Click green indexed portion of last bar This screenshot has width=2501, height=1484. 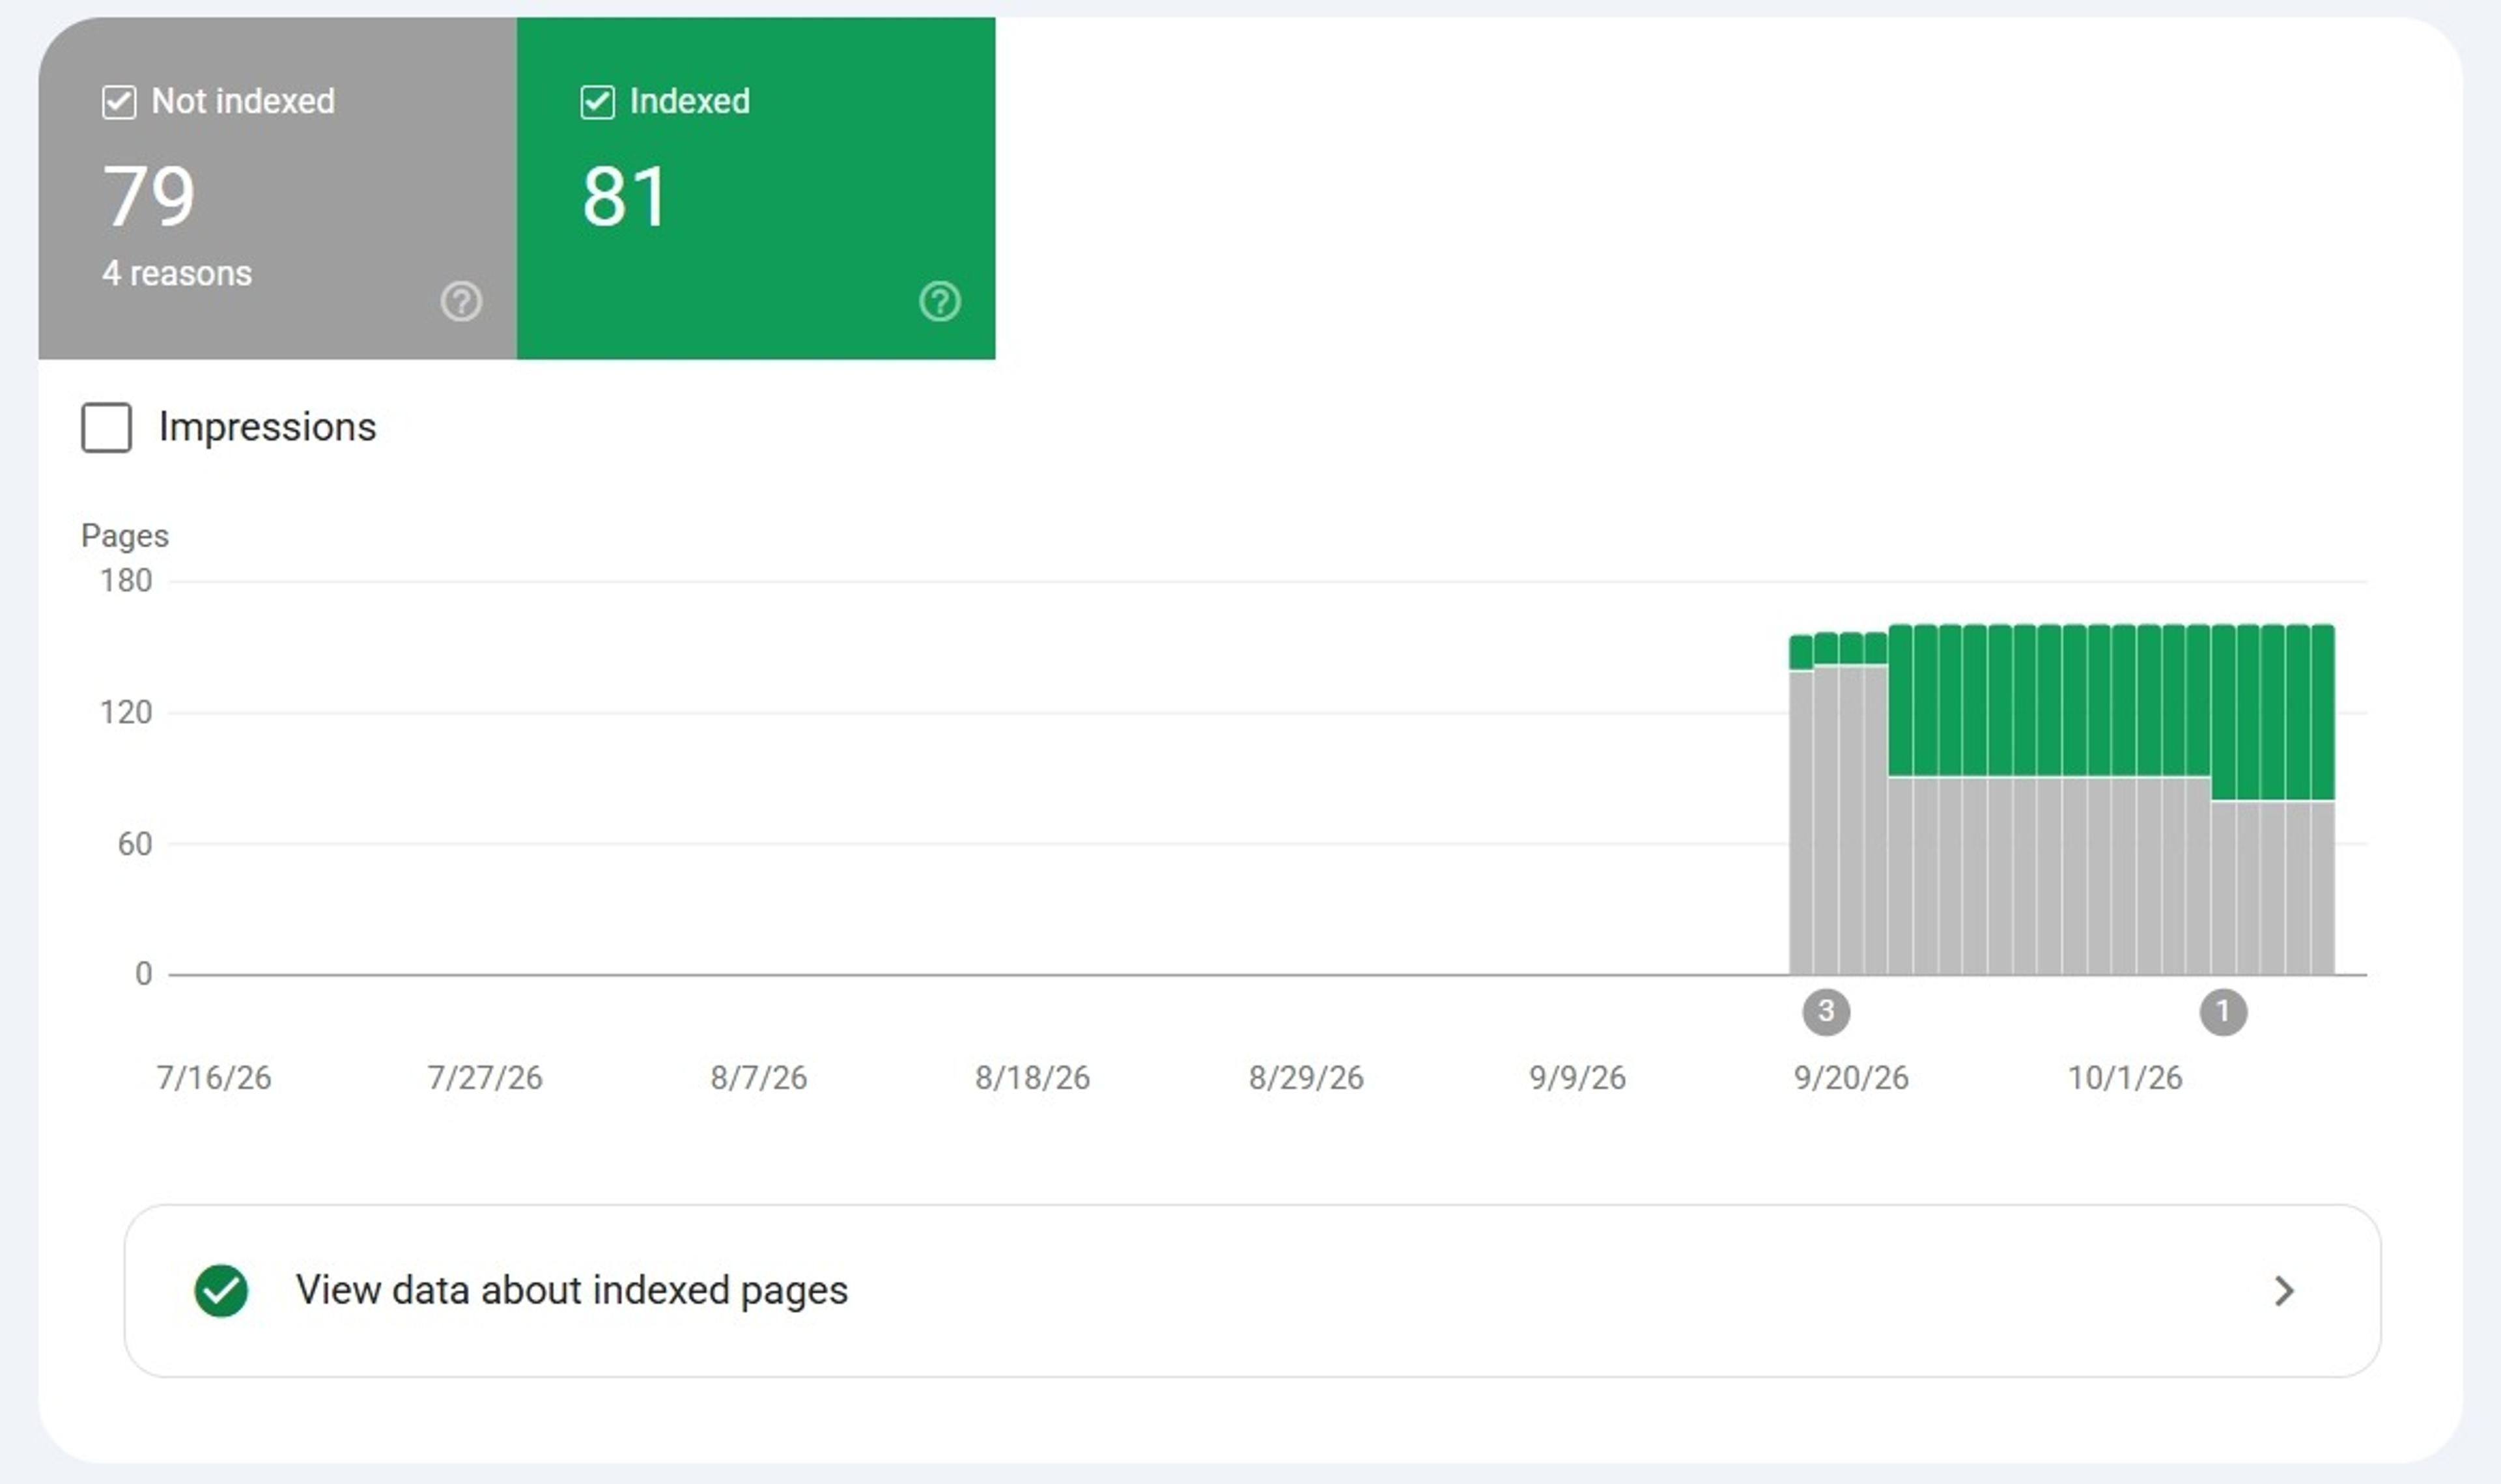tap(2323, 712)
